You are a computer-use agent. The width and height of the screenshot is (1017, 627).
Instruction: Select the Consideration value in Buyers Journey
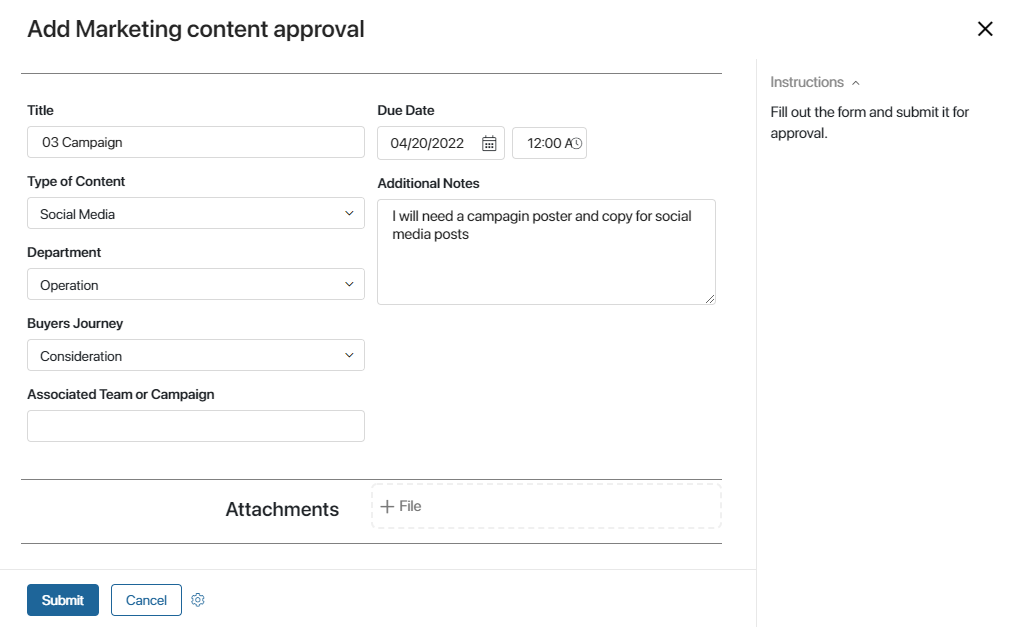(x=81, y=356)
